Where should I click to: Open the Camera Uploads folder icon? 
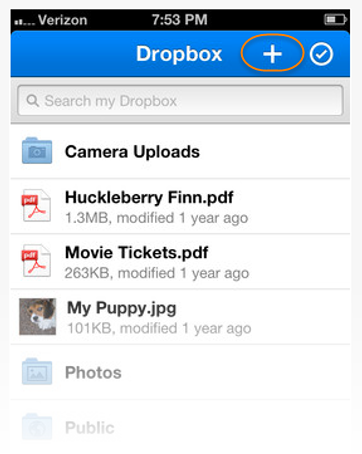pos(37,151)
